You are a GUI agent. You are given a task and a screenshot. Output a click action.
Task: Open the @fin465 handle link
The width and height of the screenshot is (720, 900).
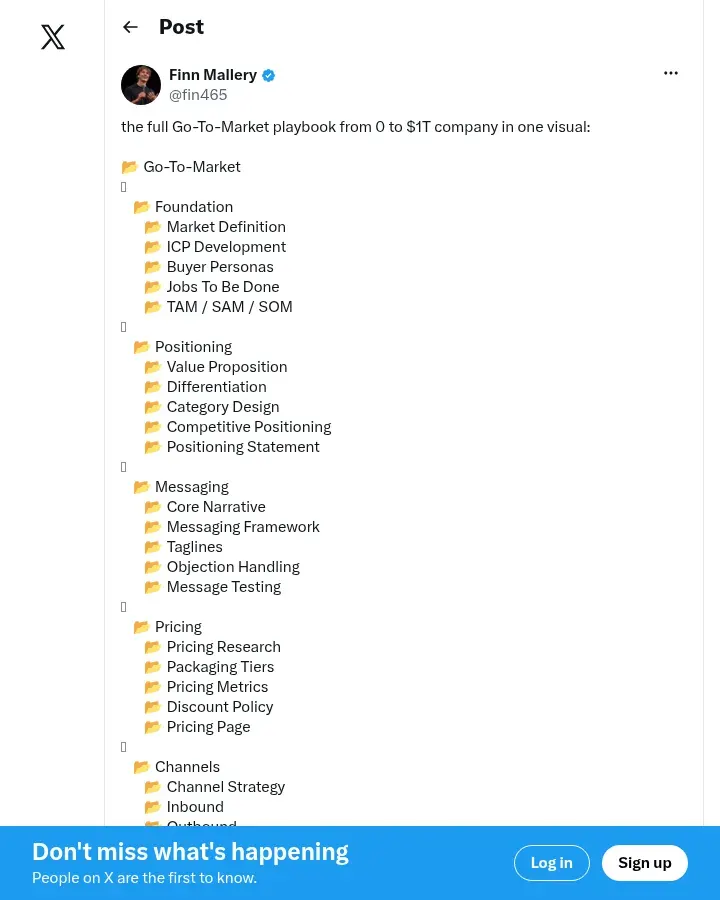pos(198,95)
